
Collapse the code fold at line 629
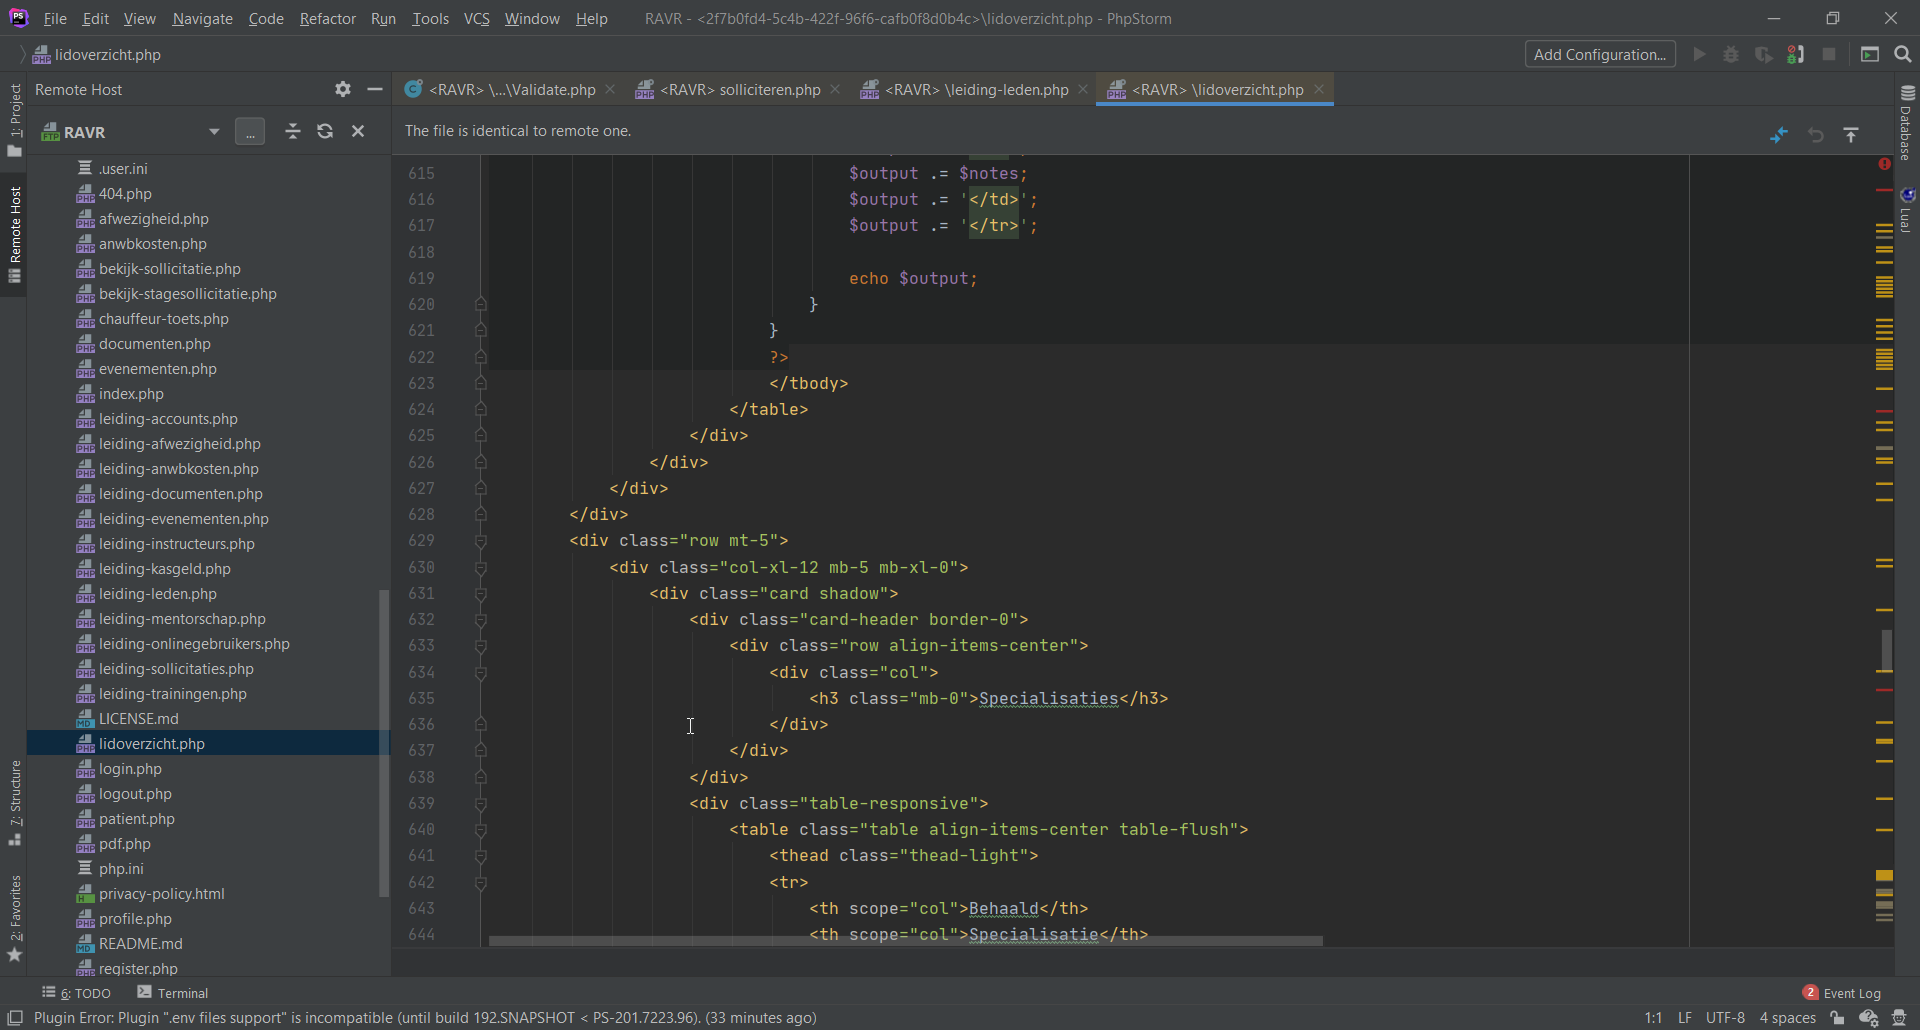pos(481,541)
